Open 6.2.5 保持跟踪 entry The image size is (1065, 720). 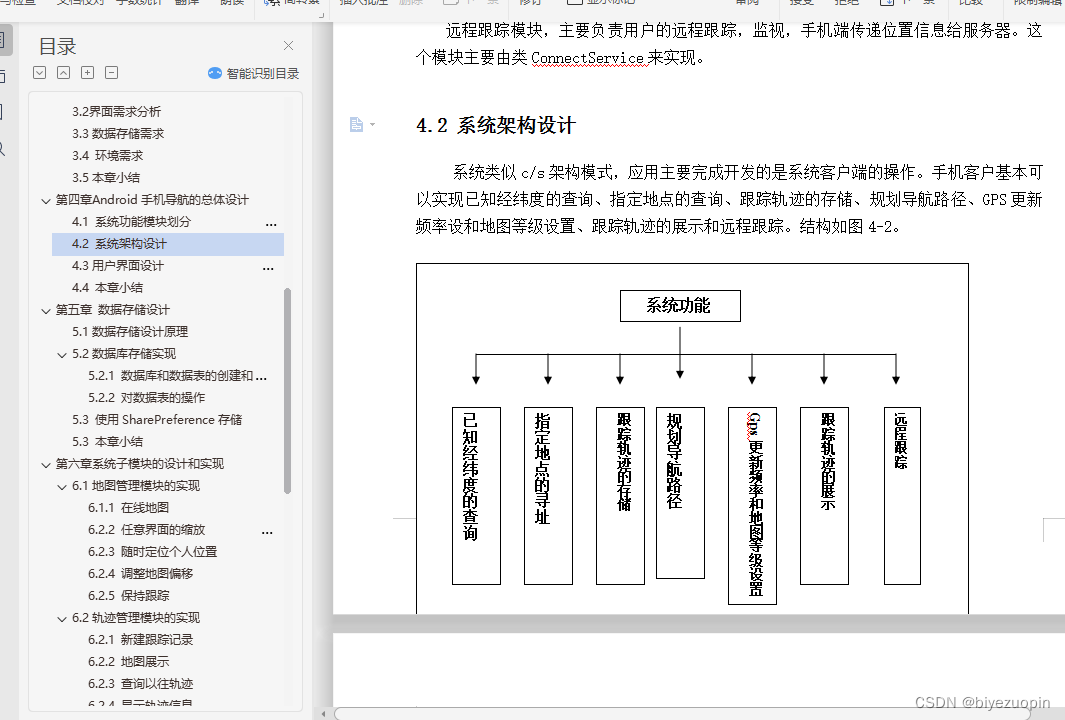[x=128, y=596]
